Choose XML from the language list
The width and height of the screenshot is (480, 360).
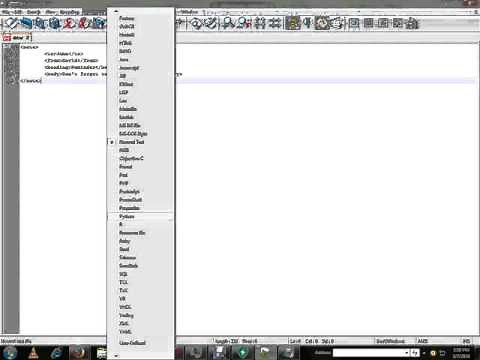click(140, 323)
